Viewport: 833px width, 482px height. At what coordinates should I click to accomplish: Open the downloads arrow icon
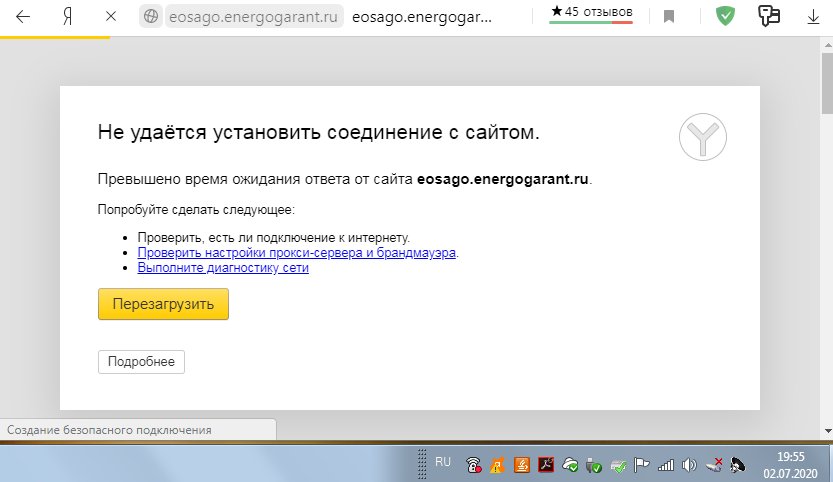pos(811,16)
